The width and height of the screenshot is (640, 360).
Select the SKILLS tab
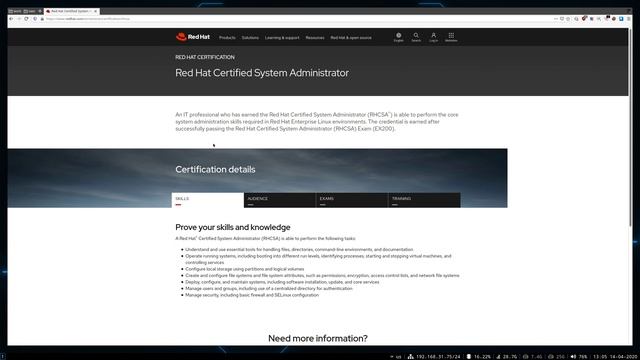pyautogui.click(x=208, y=200)
